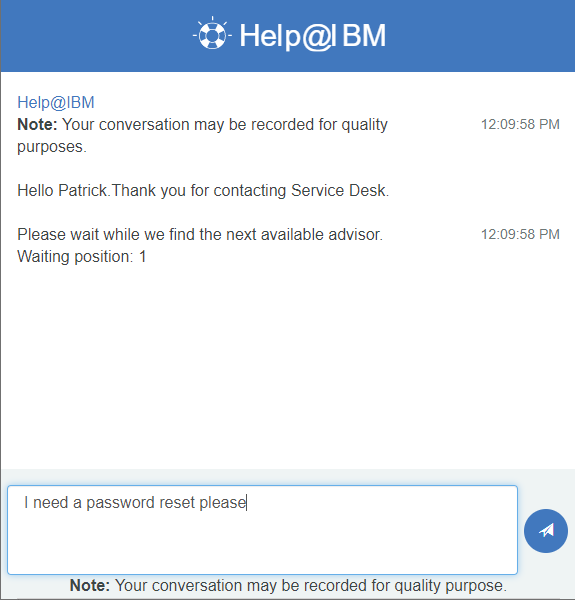Click the Please wait for advisor message

pyautogui.click(x=200, y=235)
